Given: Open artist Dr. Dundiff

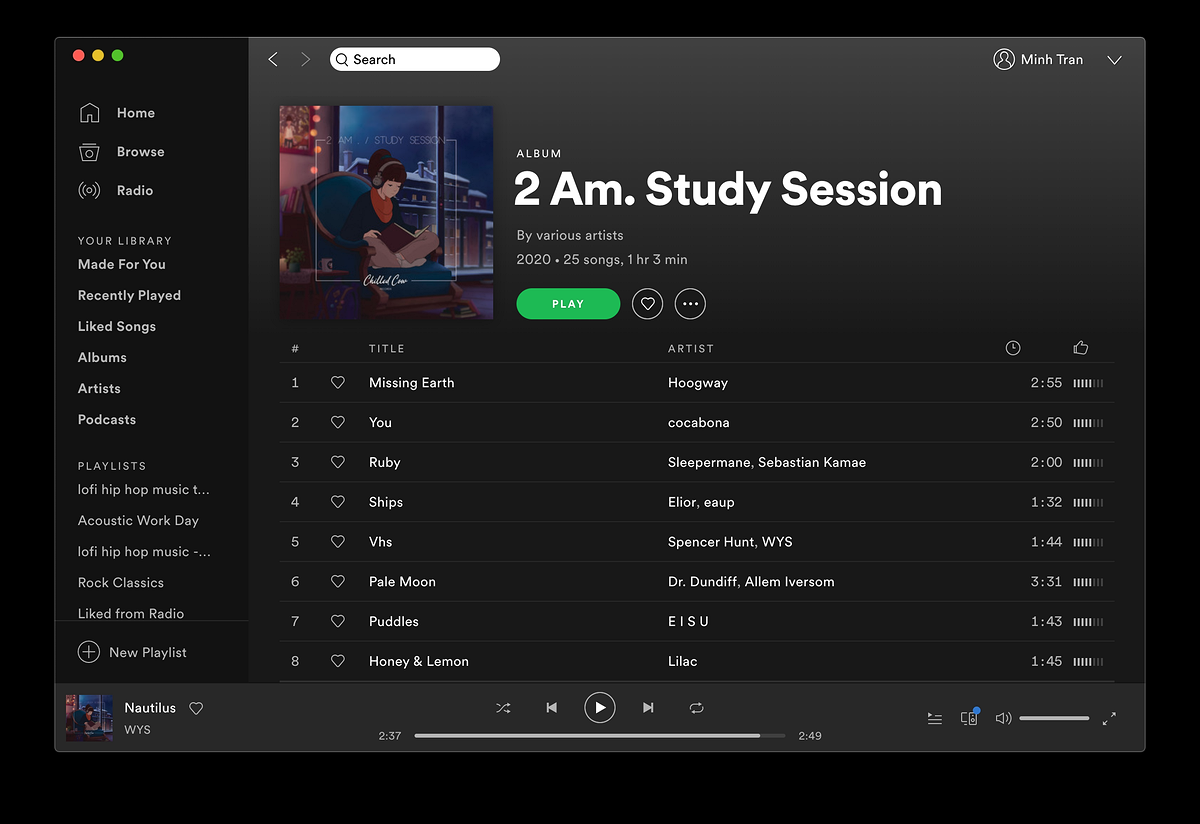Looking at the screenshot, I should [702, 581].
